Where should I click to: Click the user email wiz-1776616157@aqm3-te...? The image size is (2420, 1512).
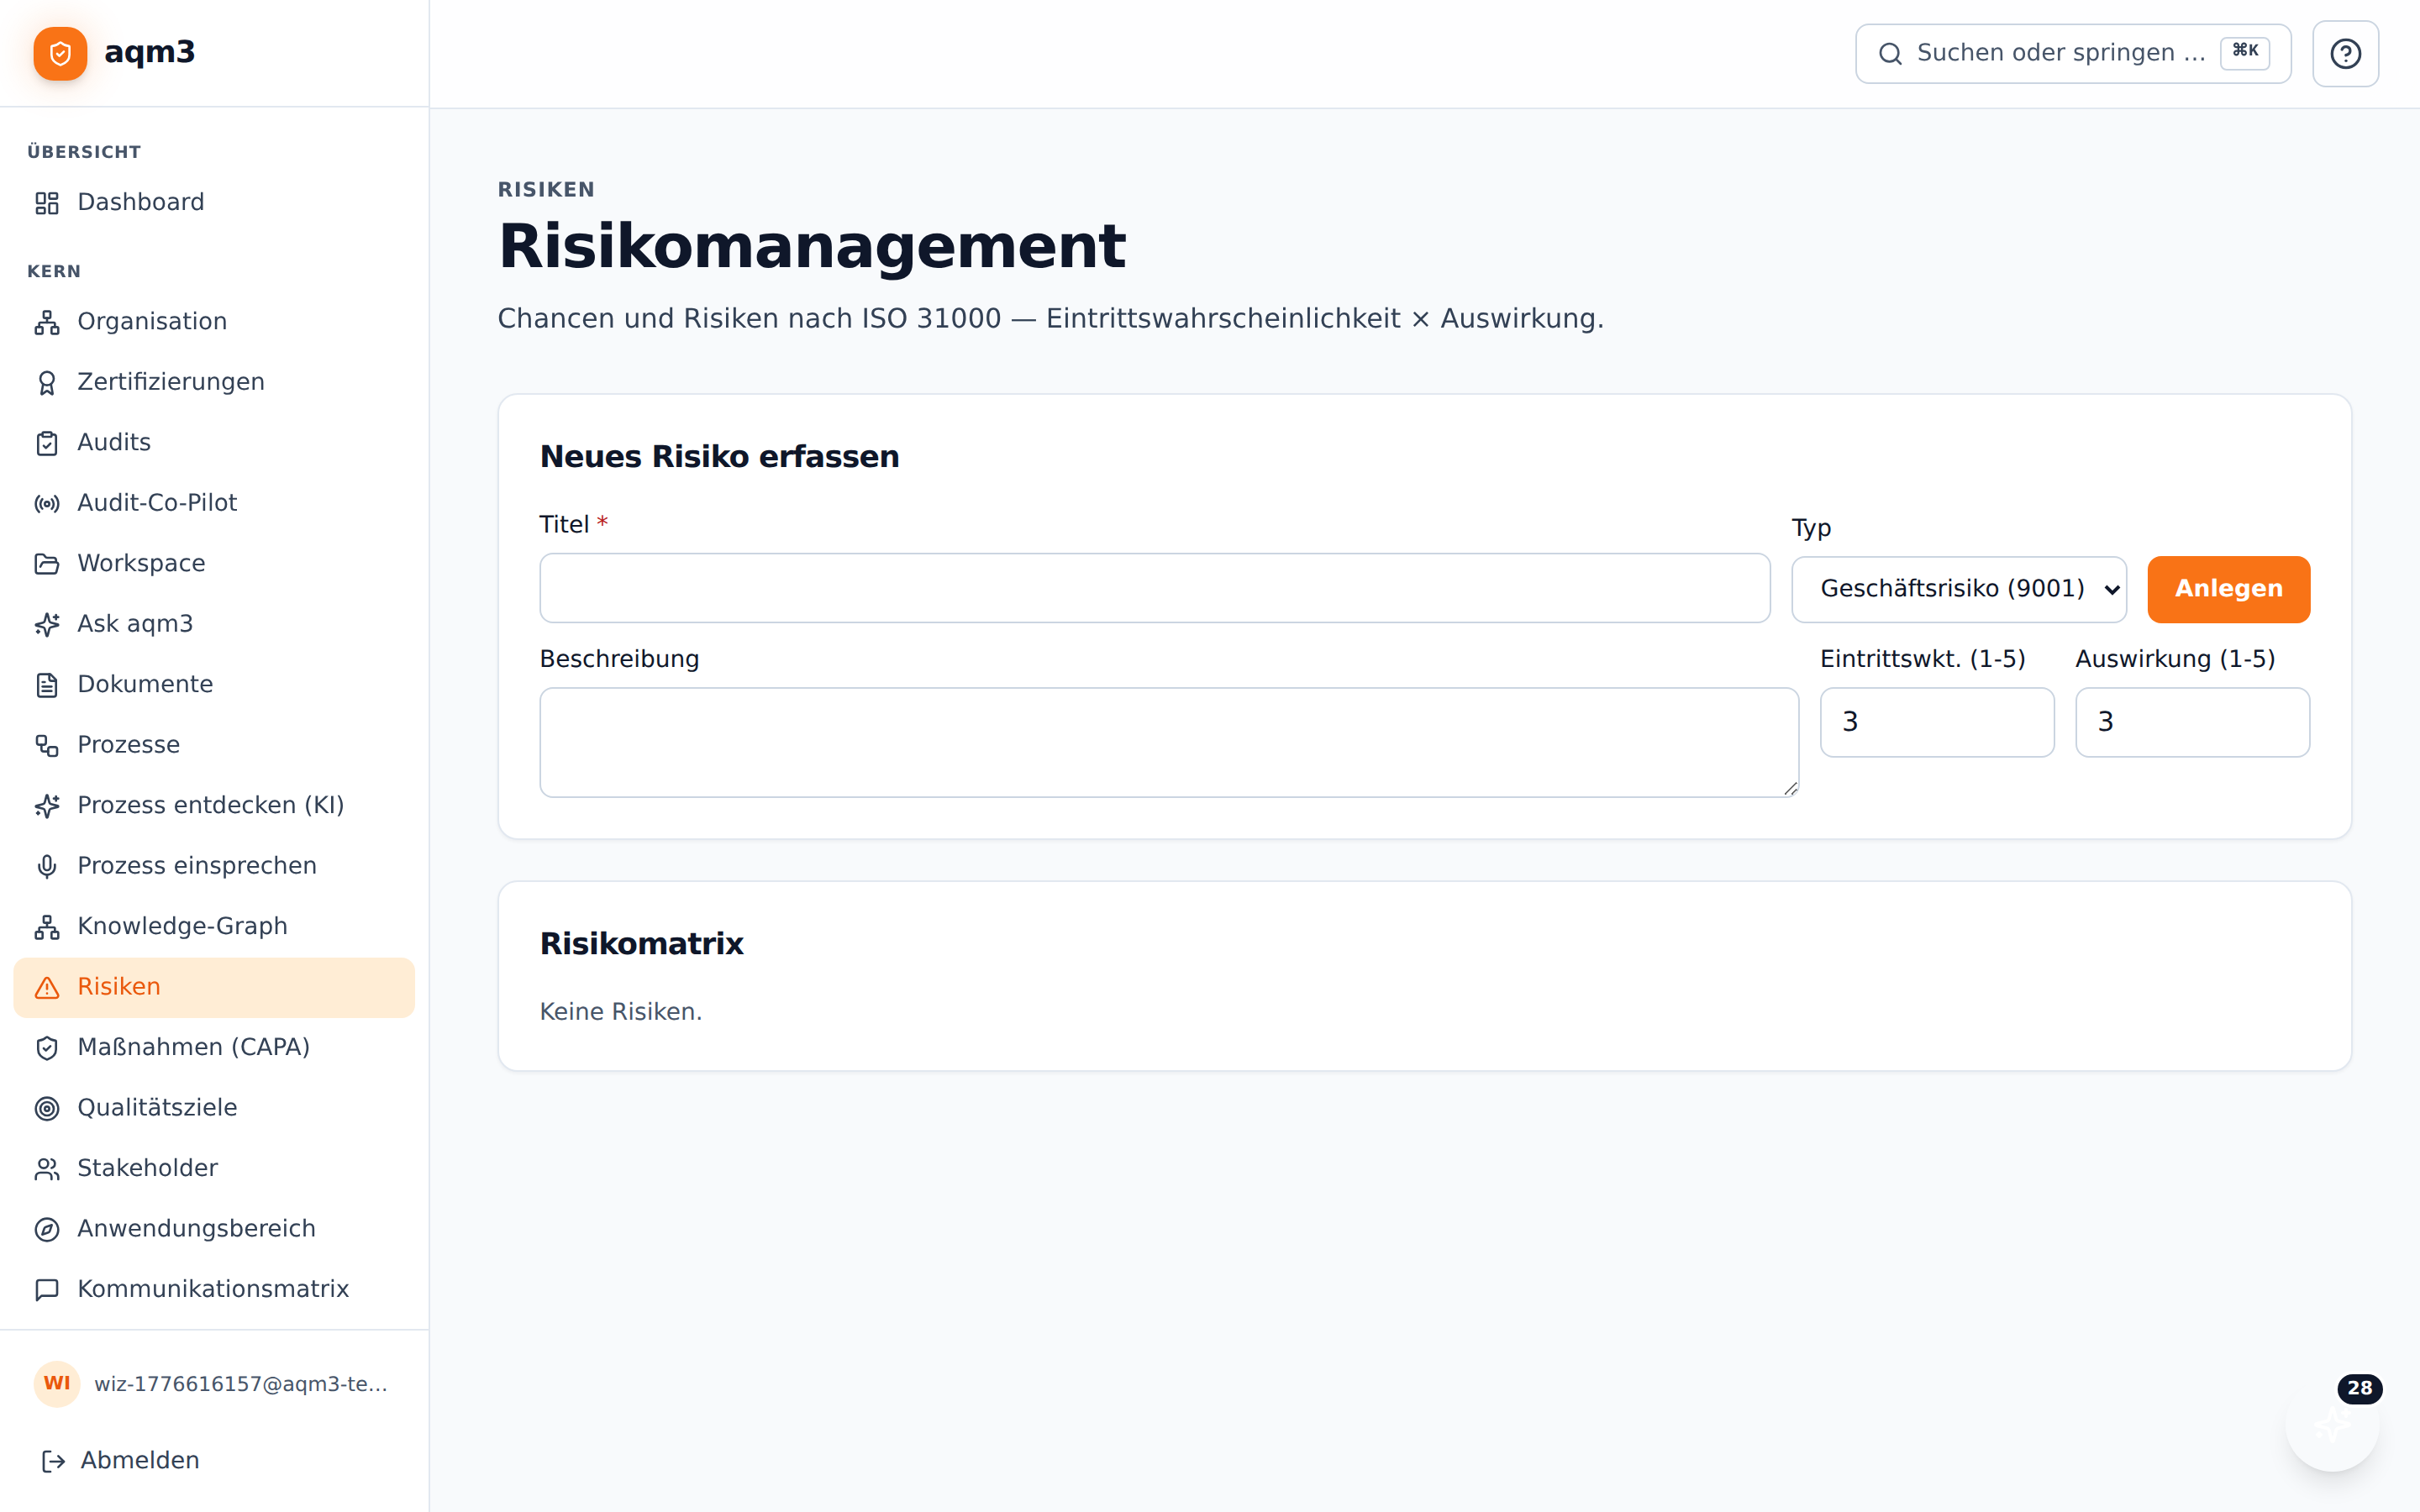[x=240, y=1384]
